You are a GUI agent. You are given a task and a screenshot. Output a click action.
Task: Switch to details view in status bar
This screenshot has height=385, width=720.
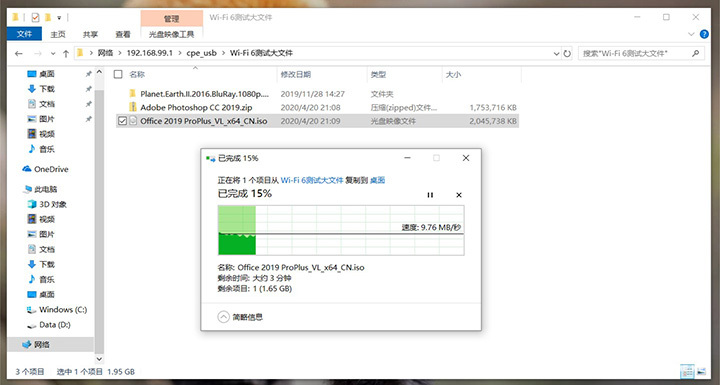[687, 371]
